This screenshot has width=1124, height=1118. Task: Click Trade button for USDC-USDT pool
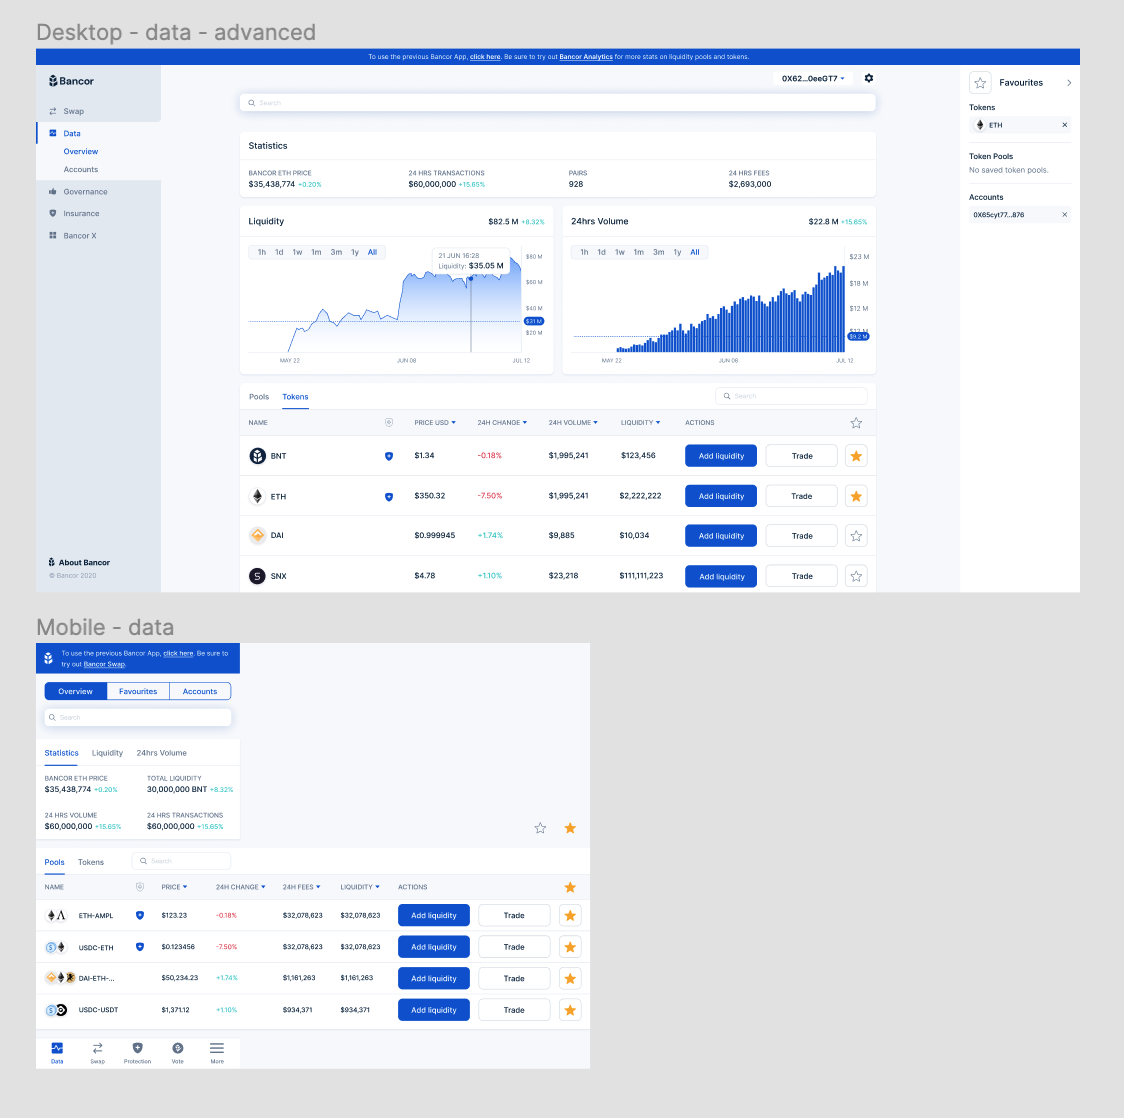pyautogui.click(x=514, y=1010)
